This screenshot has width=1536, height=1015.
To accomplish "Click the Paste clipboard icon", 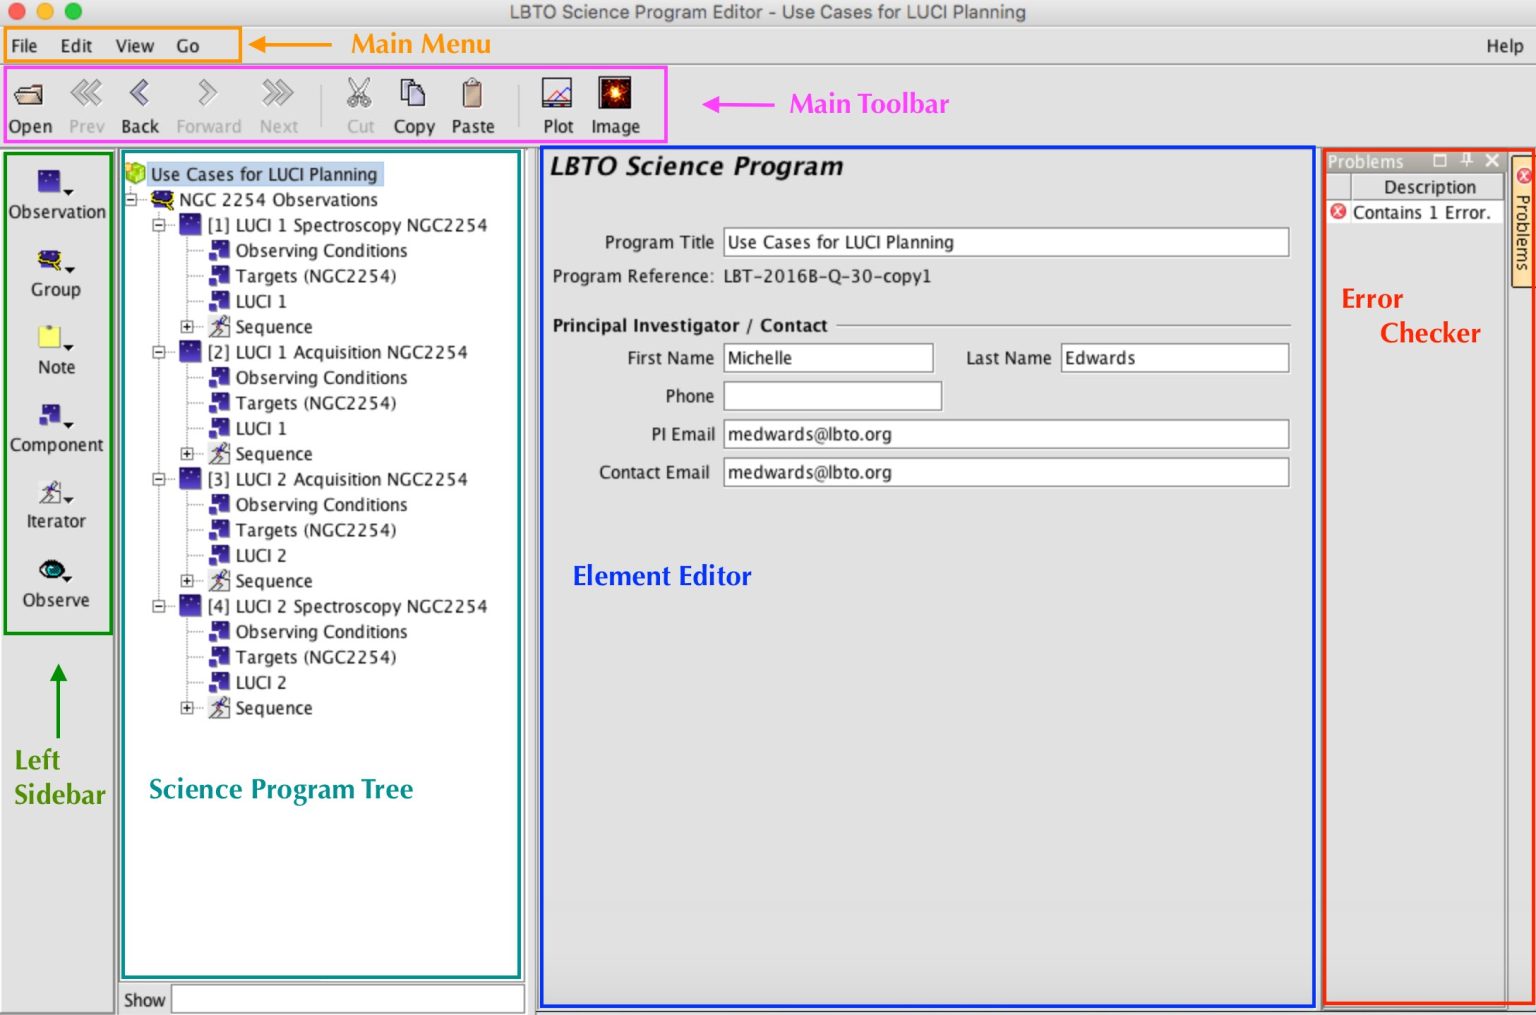I will click(x=472, y=94).
